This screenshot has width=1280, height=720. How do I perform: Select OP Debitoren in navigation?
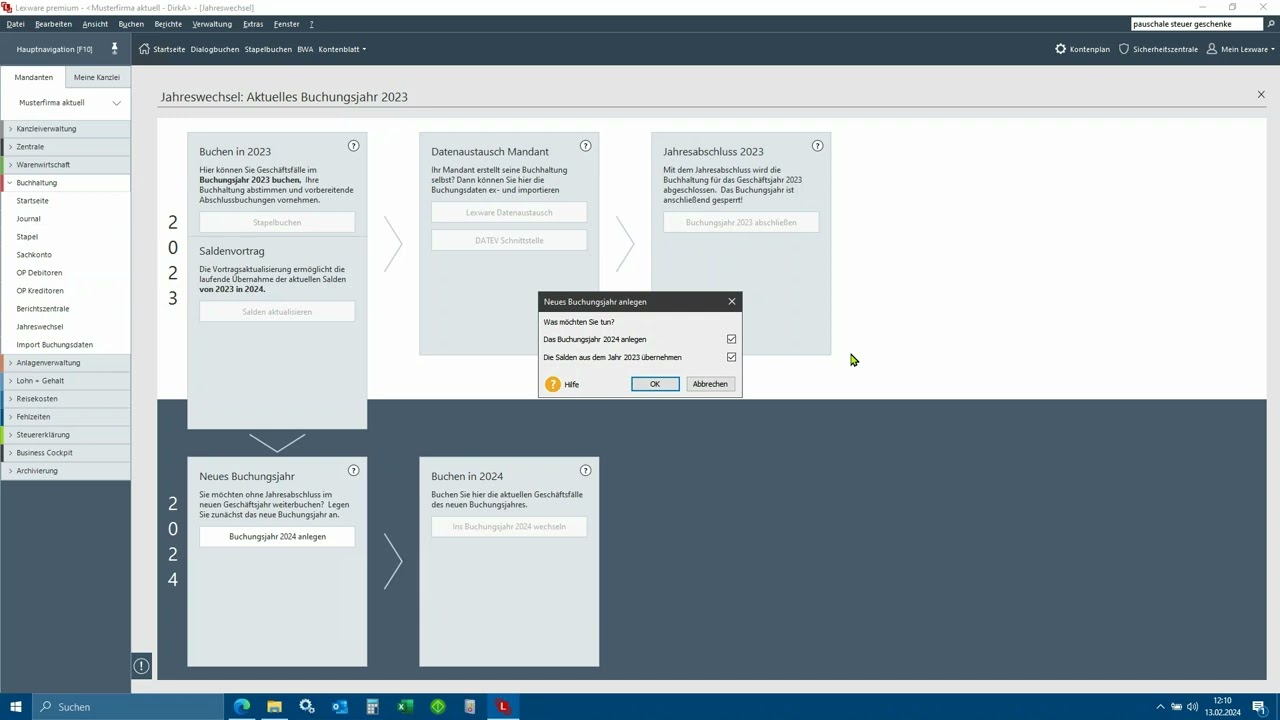(x=39, y=273)
